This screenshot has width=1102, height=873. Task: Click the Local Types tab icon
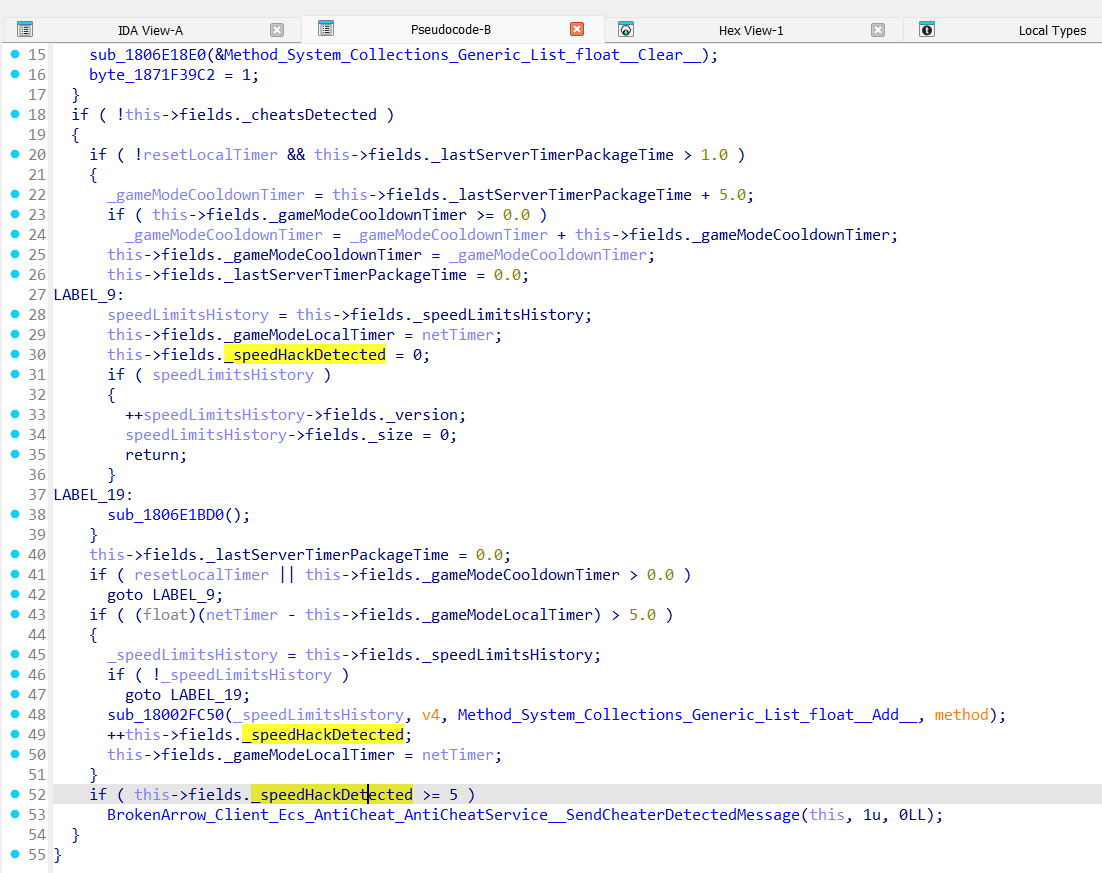927,30
